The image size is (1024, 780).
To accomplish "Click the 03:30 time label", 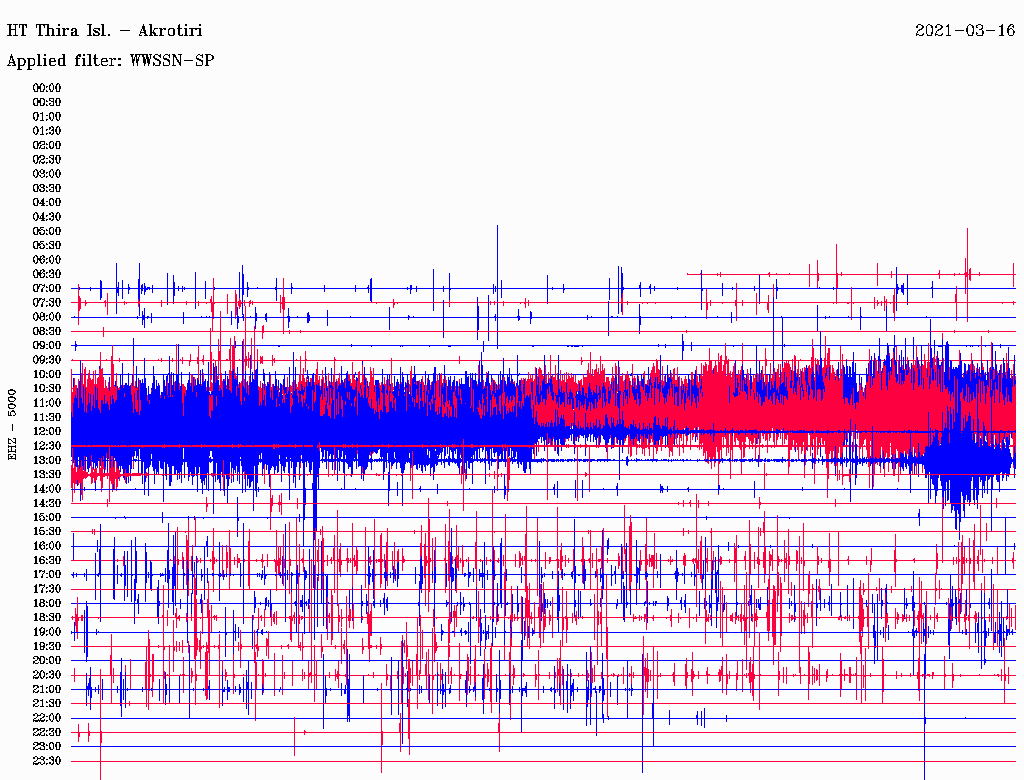I will pos(47,188).
